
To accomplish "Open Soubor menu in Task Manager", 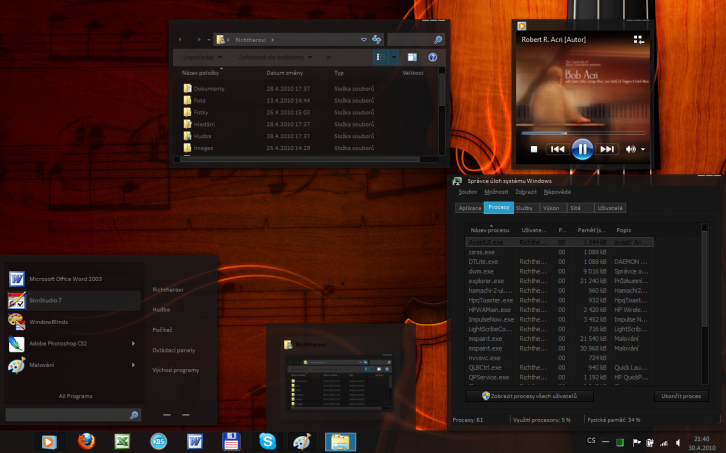I will tap(468, 192).
